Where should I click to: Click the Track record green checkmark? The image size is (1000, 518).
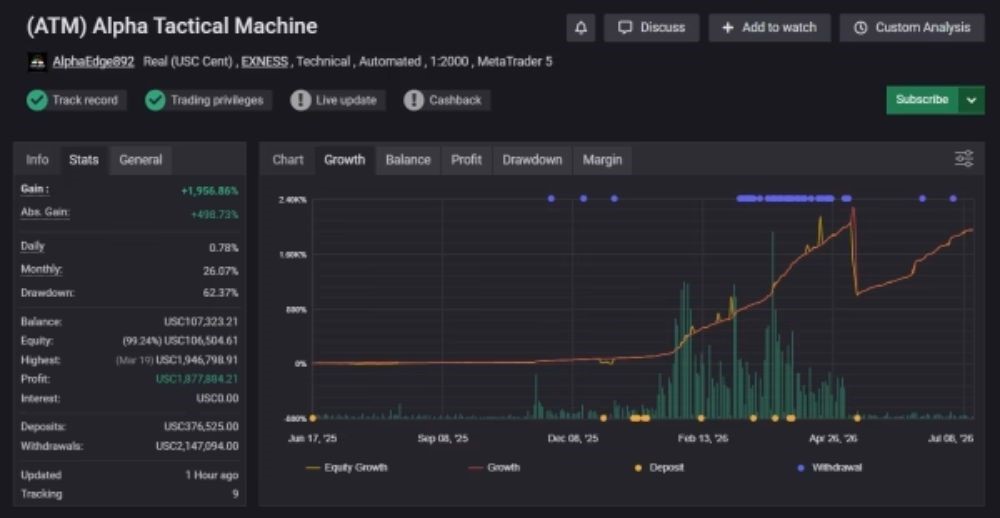click(37, 100)
